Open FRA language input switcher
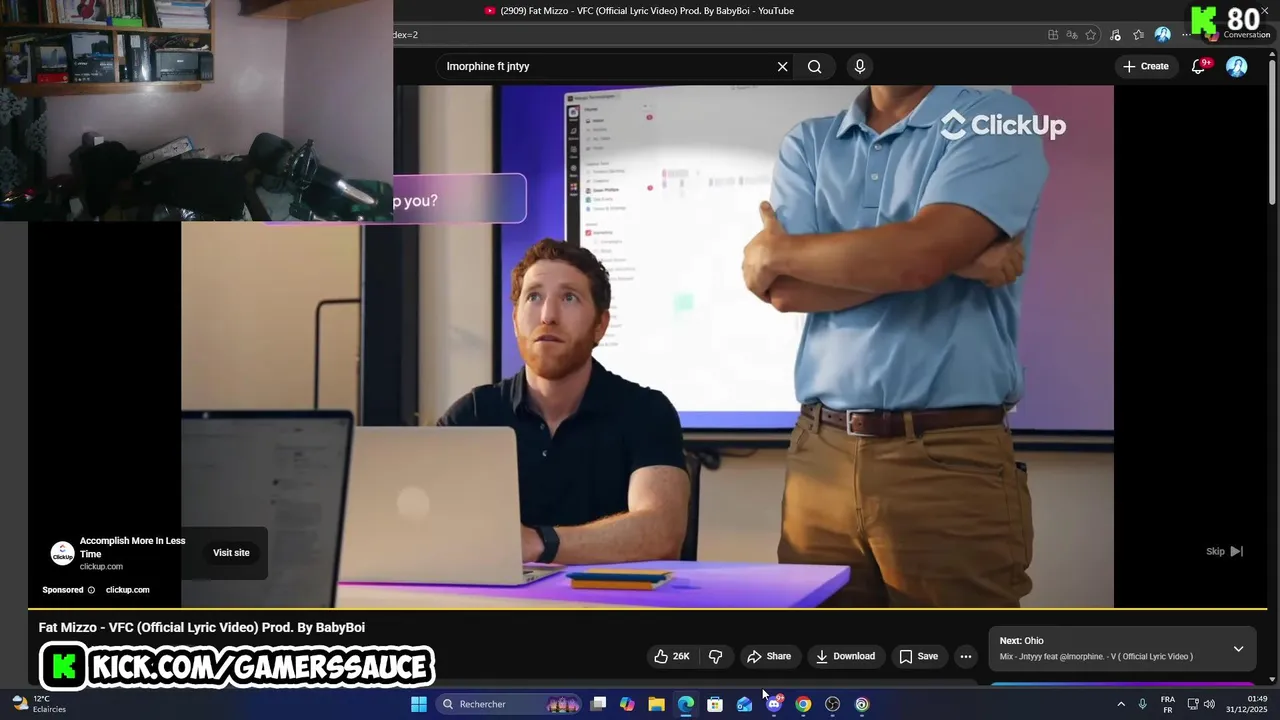The width and height of the screenshot is (1280, 720). [1168, 704]
